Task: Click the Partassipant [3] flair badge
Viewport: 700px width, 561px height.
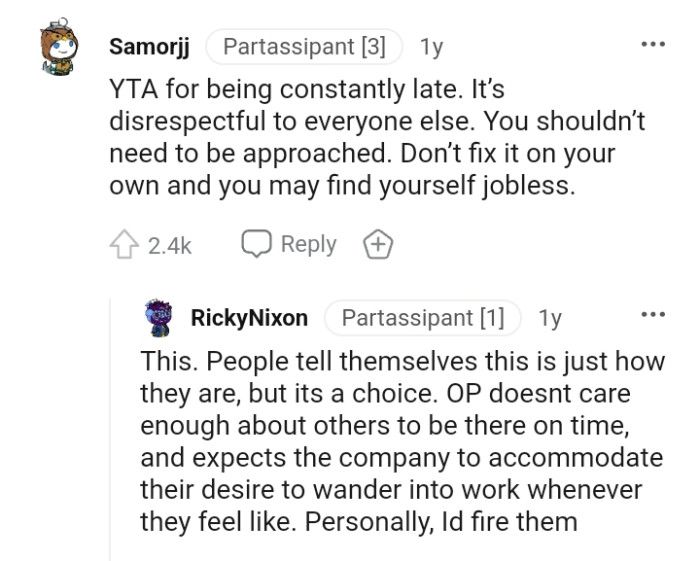Action: pos(303,47)
